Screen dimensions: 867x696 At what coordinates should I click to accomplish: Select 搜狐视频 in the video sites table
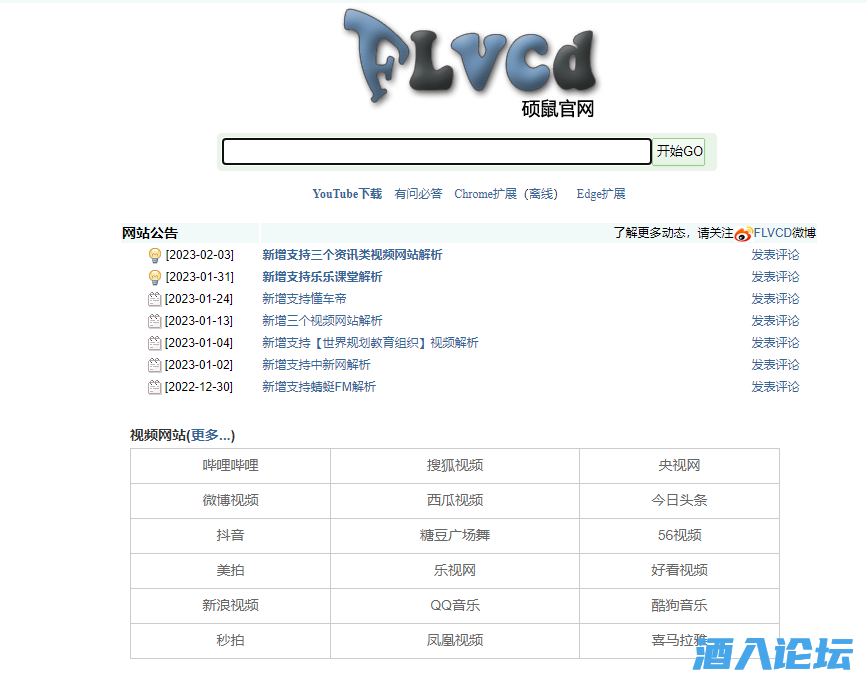pos(455,465)
